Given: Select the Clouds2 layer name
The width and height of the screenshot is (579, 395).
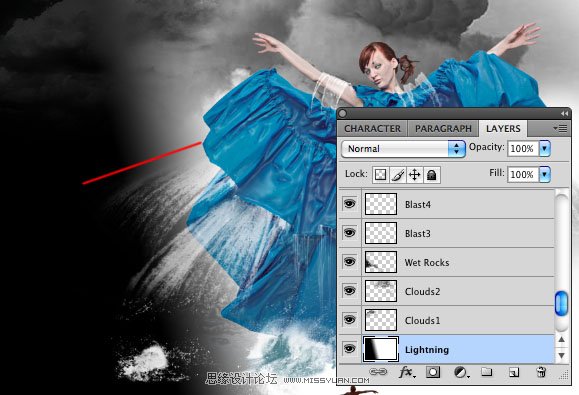Looking at the screenshot, I should tap(422, 292).
